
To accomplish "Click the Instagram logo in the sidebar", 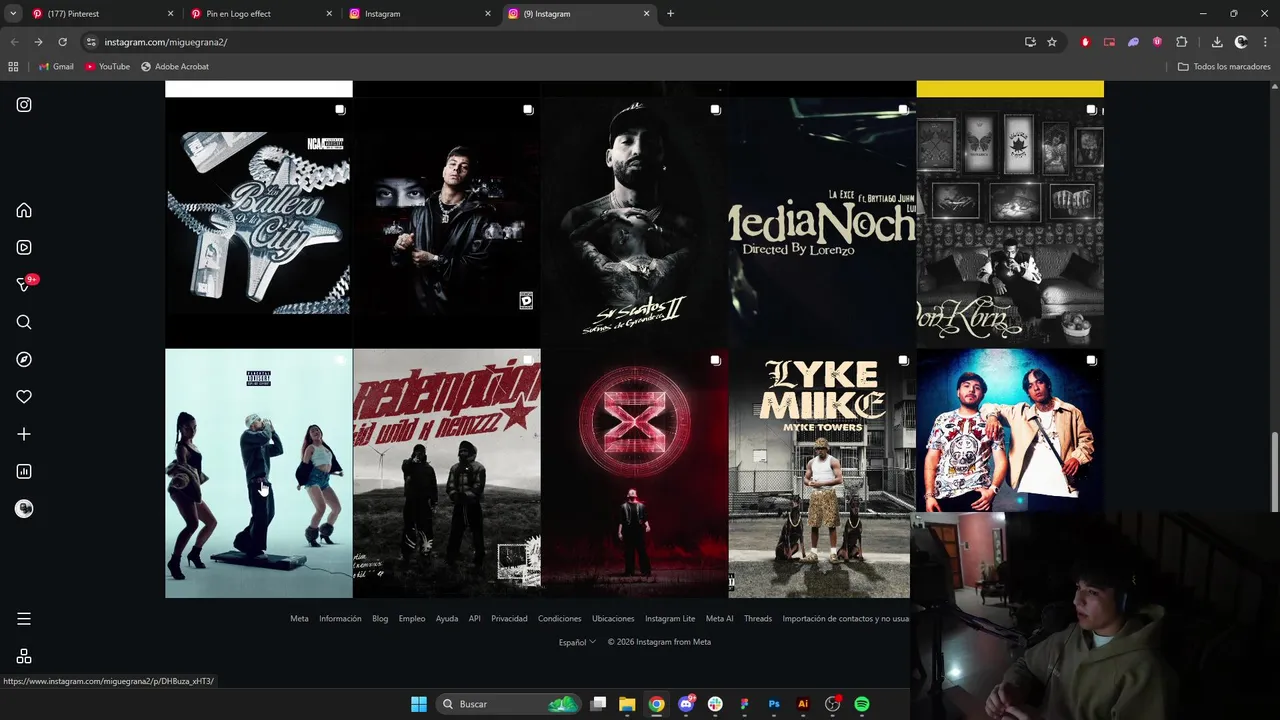I will [24, 105].
